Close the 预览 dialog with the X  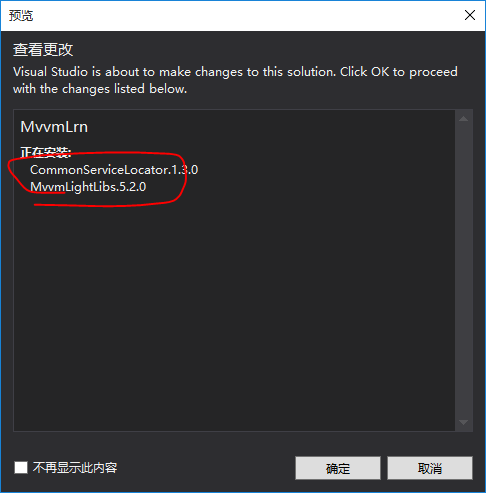point(470,15)
